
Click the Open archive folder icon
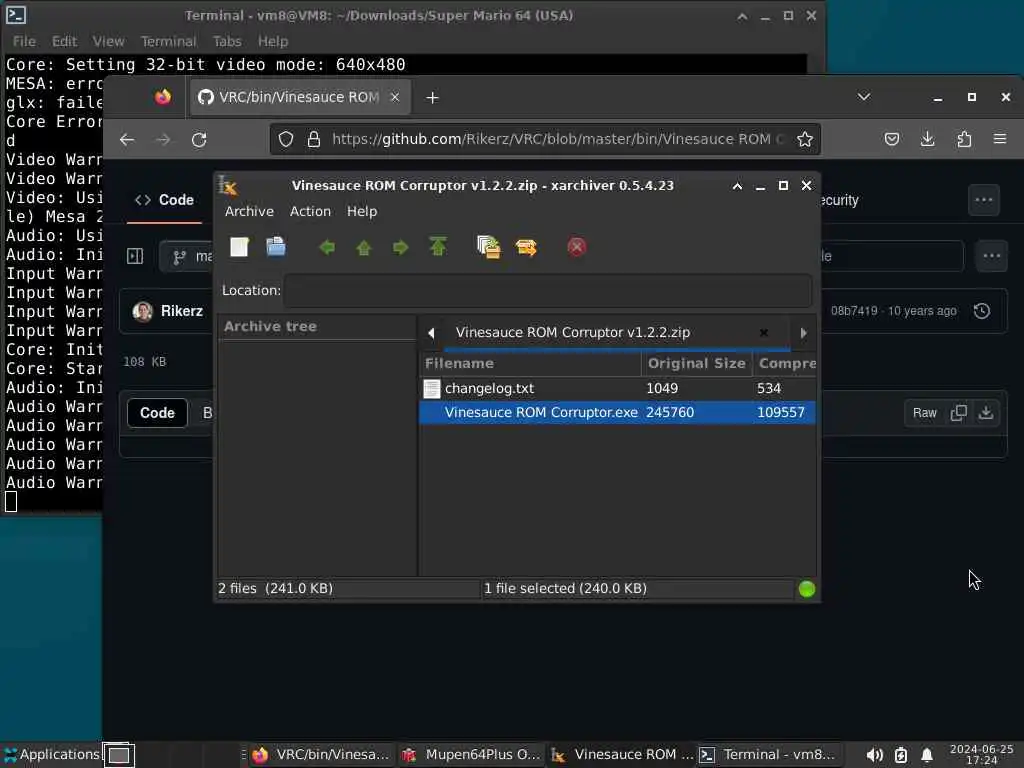pos(276,247)
